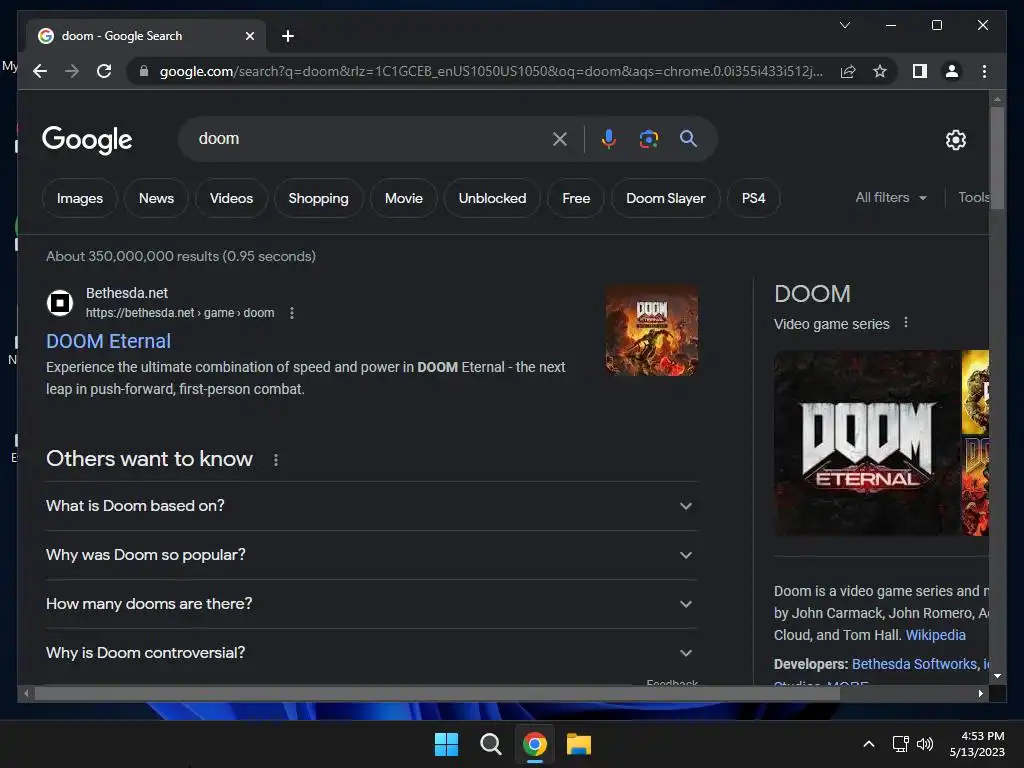Open Wikipedia link in knowledge panel
This screenshot has height=768, width=1024.
[x=935, y=635]
